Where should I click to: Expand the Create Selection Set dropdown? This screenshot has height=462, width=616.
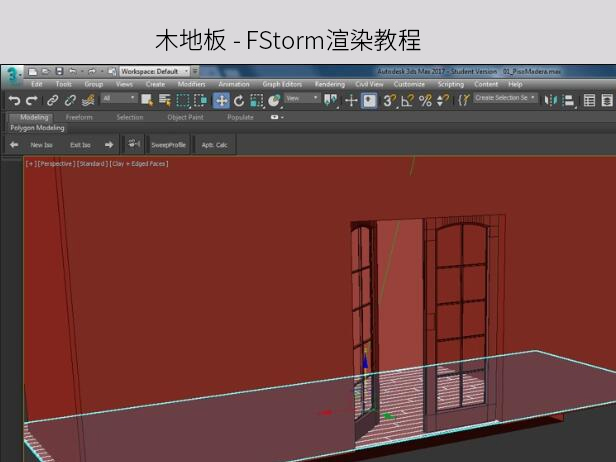pos(506,99)
